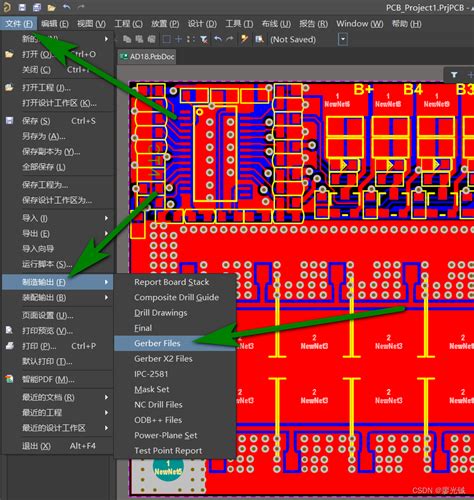This screenshot has height=500, width=474.
Task: Open the 帮助 (H) menu
Action: [x=406, y=24]
